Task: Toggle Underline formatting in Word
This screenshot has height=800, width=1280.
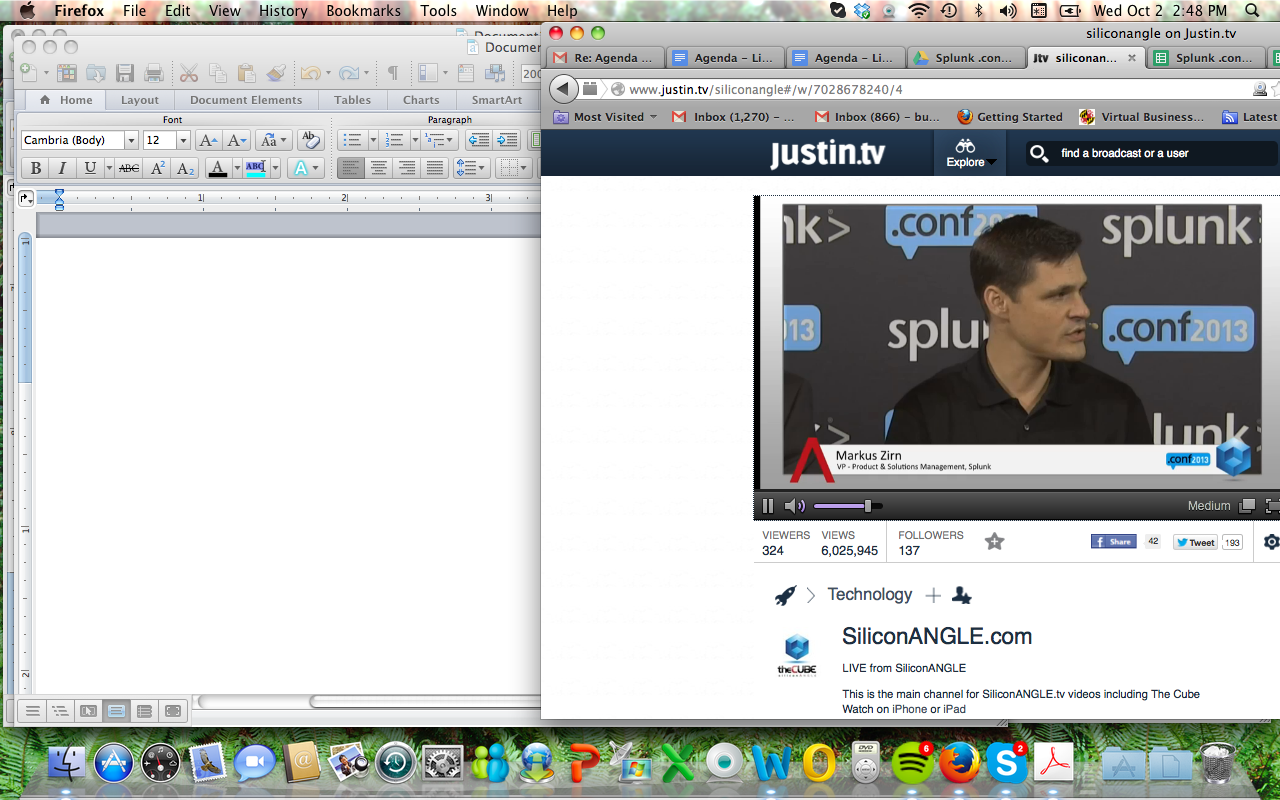Action: click(x=90, y=168)
